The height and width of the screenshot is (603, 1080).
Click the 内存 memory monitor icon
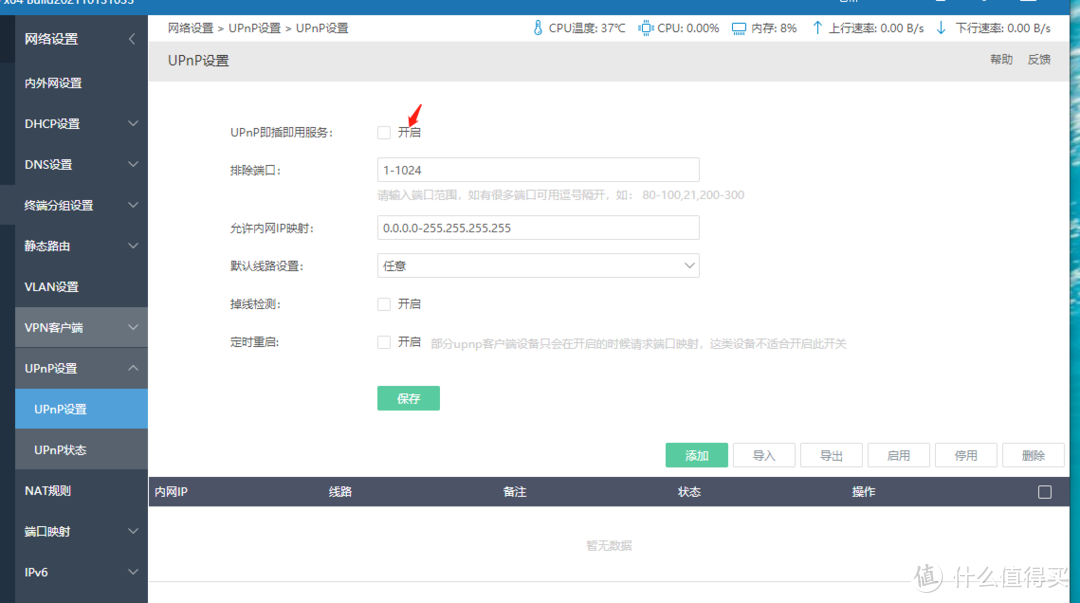point(735,28)
